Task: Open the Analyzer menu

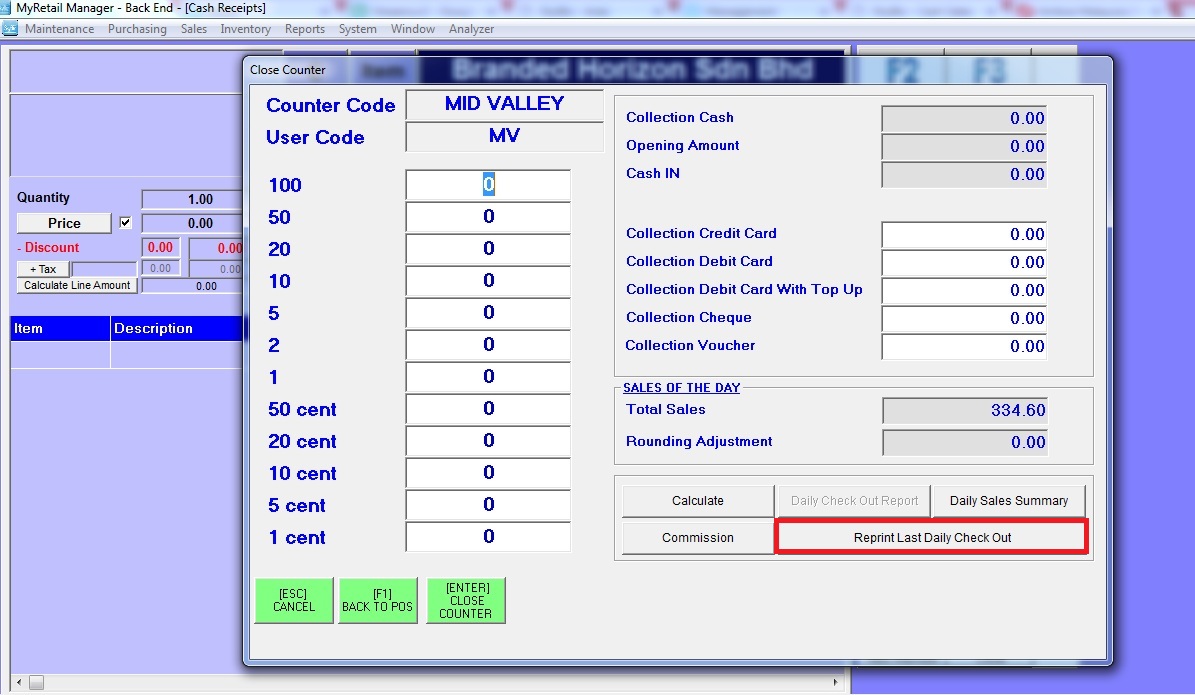Action: 471,29
